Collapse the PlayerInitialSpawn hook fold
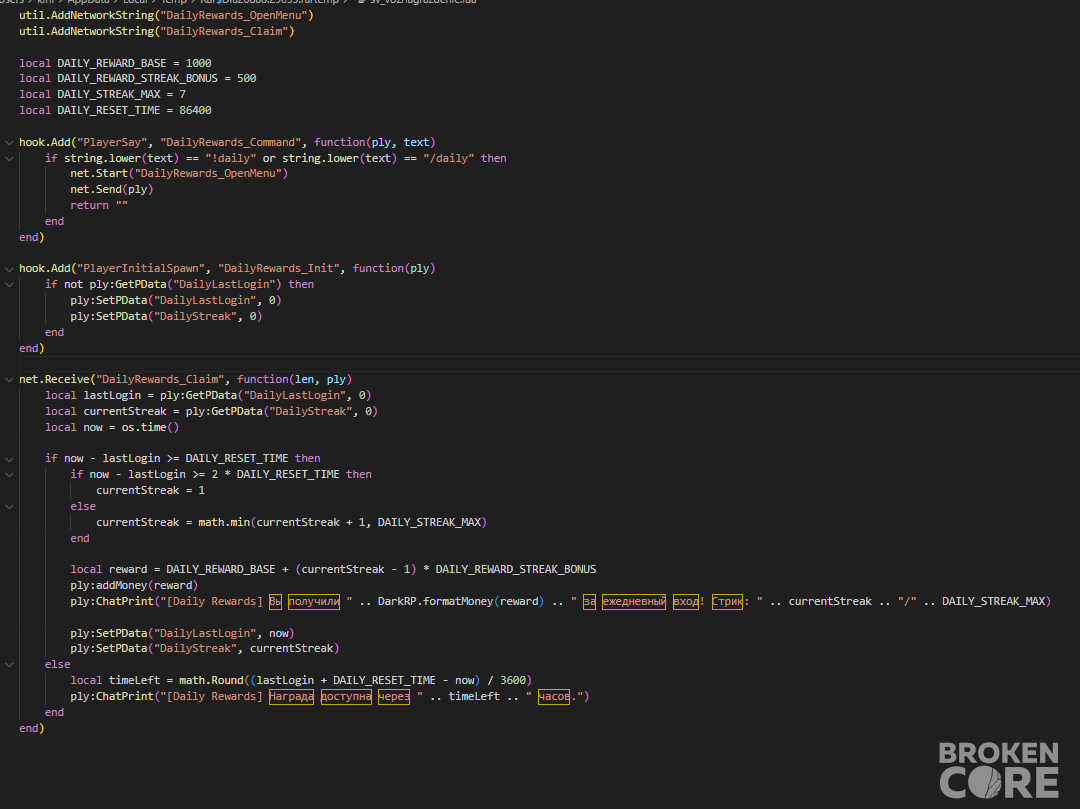This screenshot has width=1080, height=809. (x=9, y=269)
